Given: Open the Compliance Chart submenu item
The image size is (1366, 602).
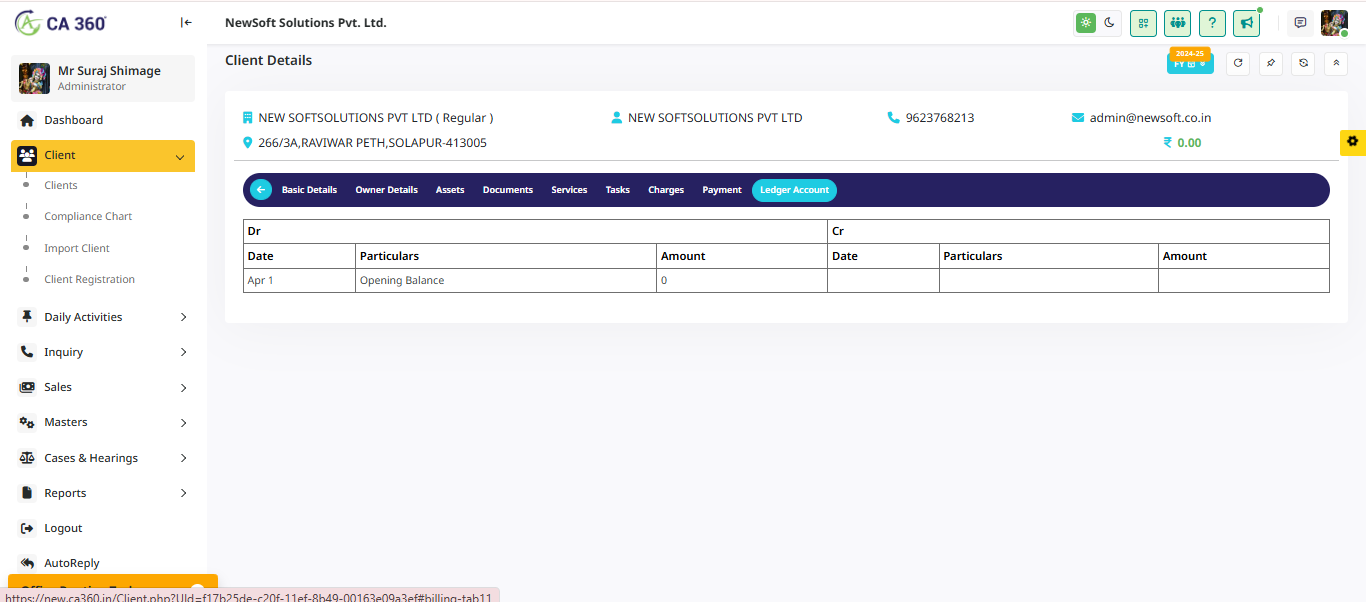Looking at the screenshot, I should (x=88, y=216).
